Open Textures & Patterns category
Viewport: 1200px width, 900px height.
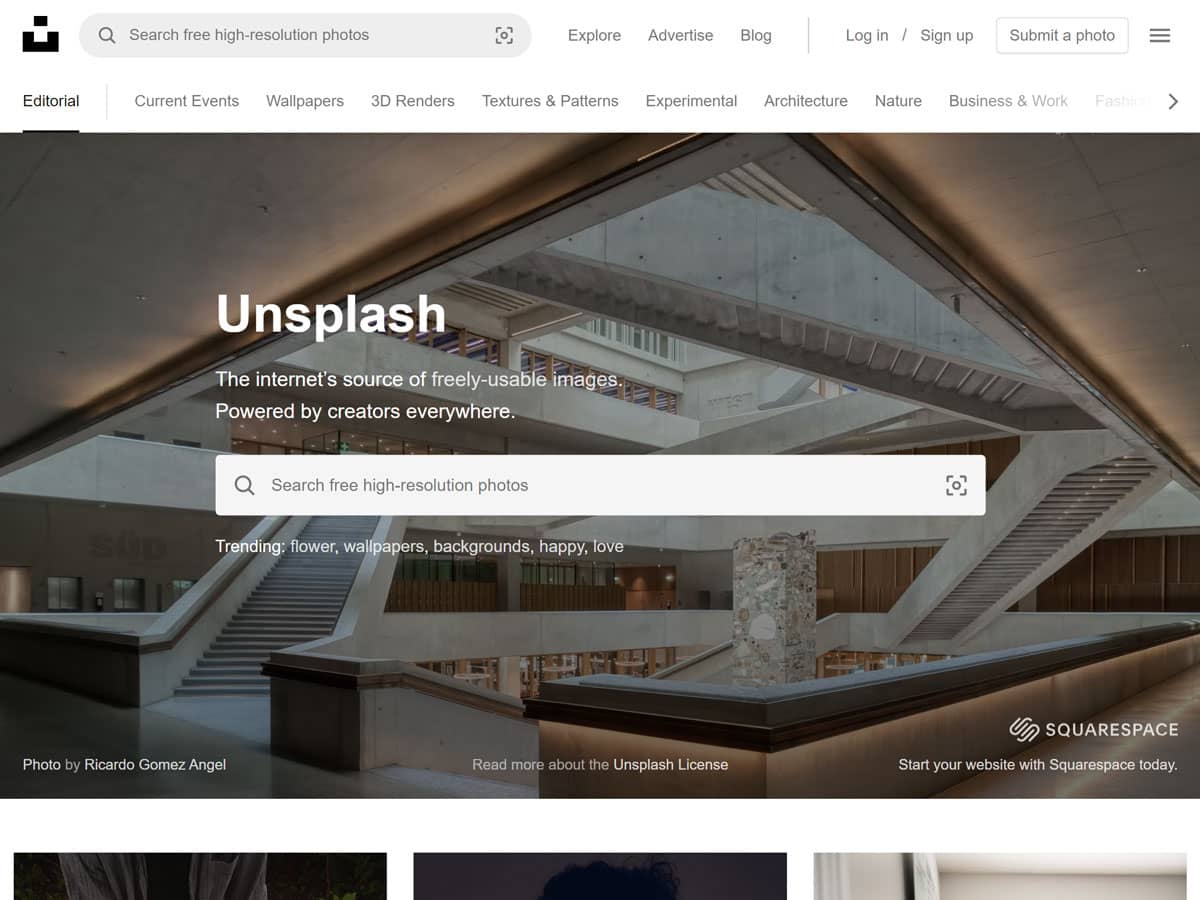coord(550,101)
